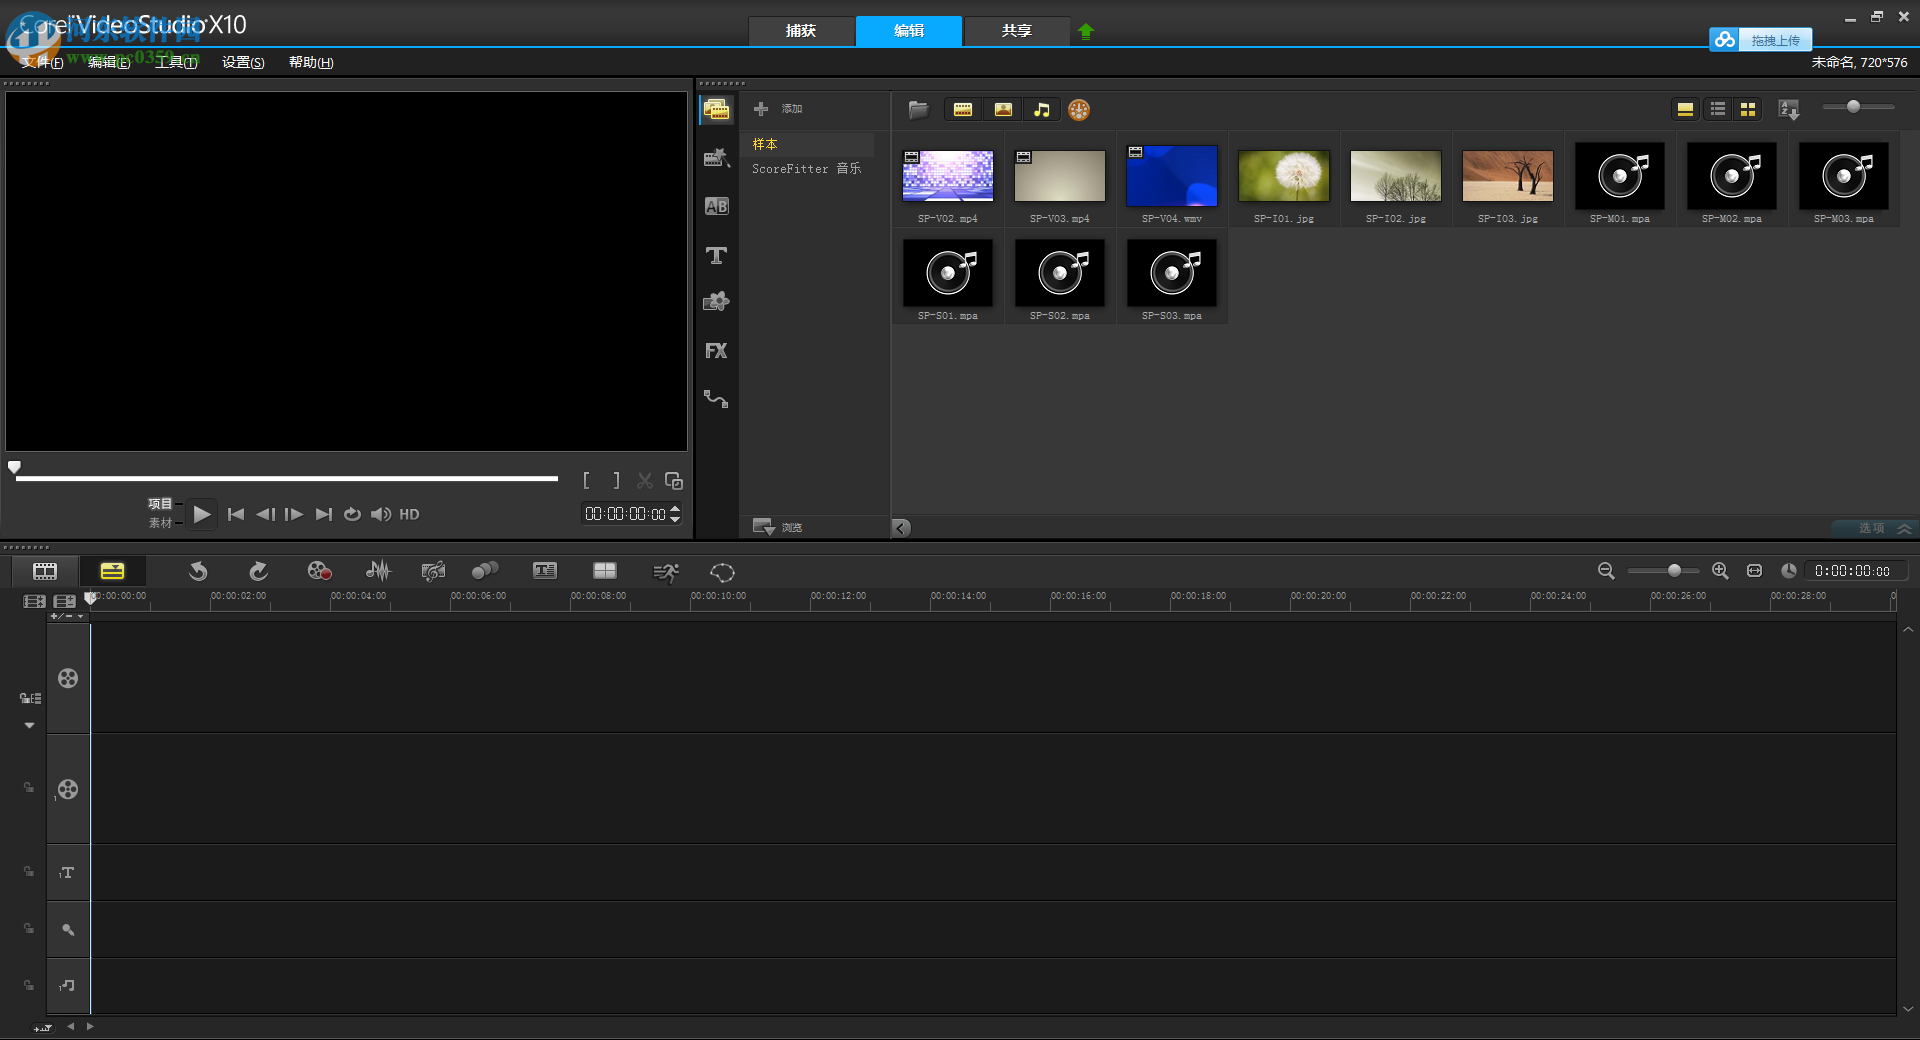Select the Title (T) library panel
This screenshot has height=1040, width=1920.
716,256
